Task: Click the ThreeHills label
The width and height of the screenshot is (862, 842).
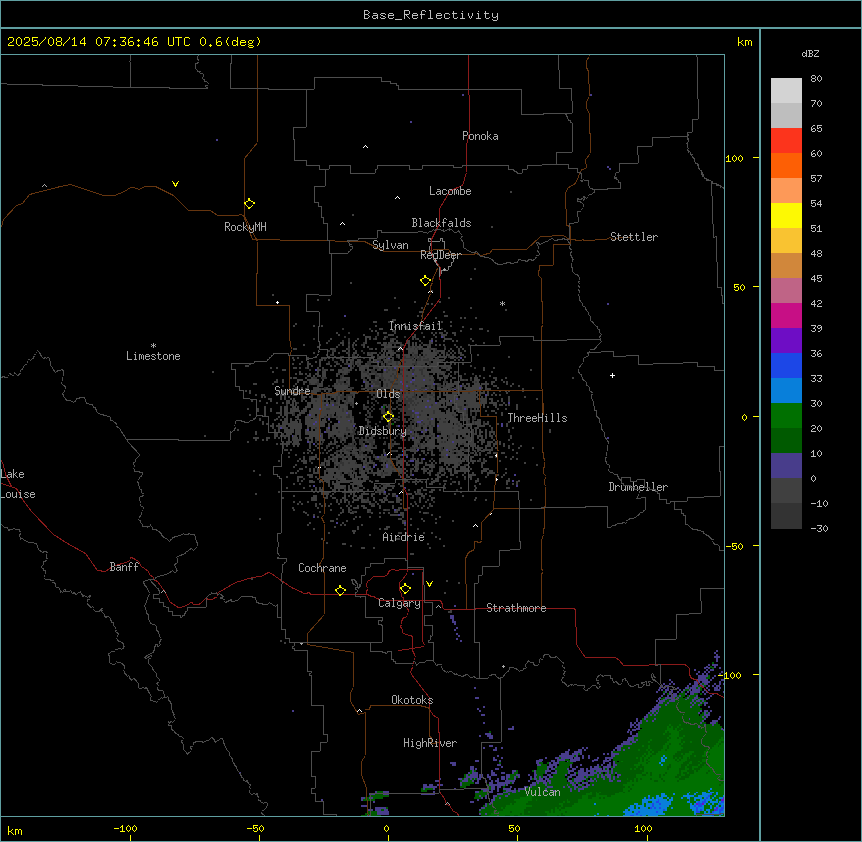Action: (537, 418)
